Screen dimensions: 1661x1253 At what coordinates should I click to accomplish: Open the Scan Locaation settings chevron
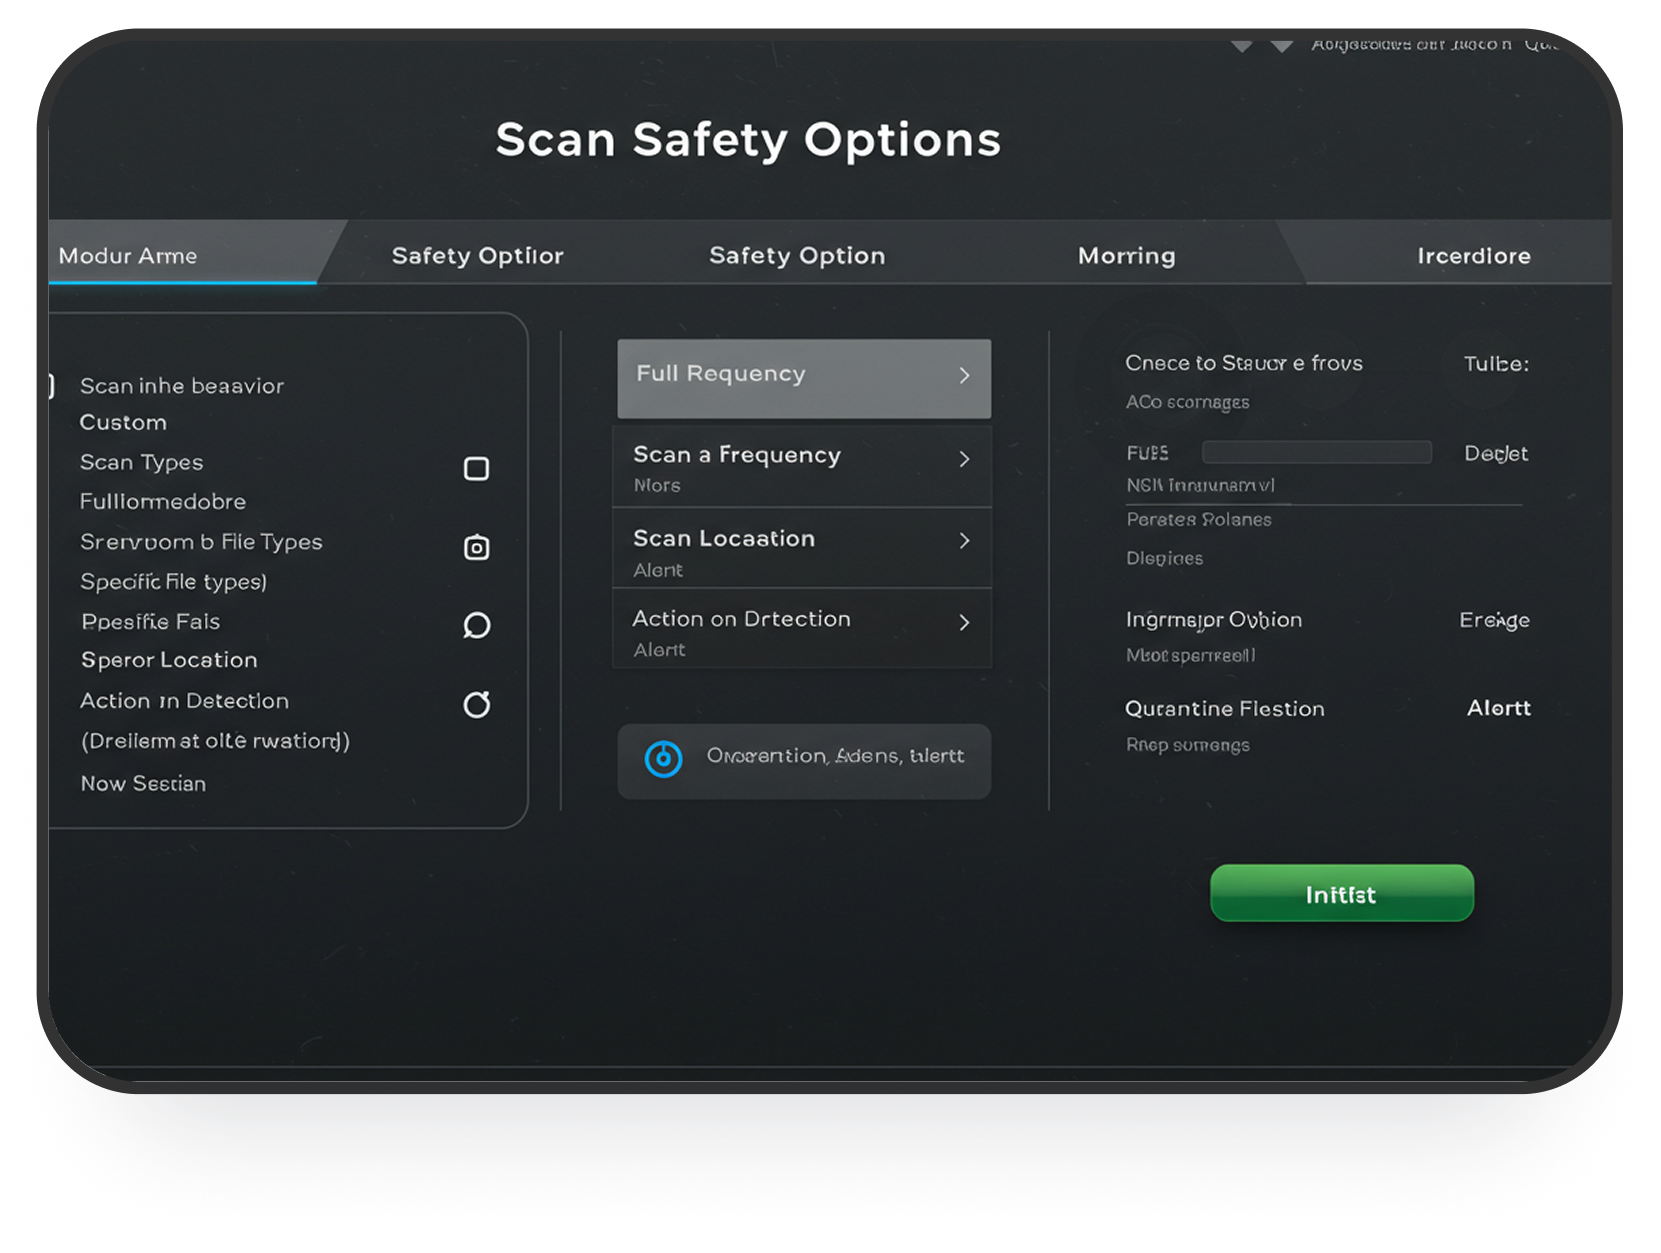963,540
